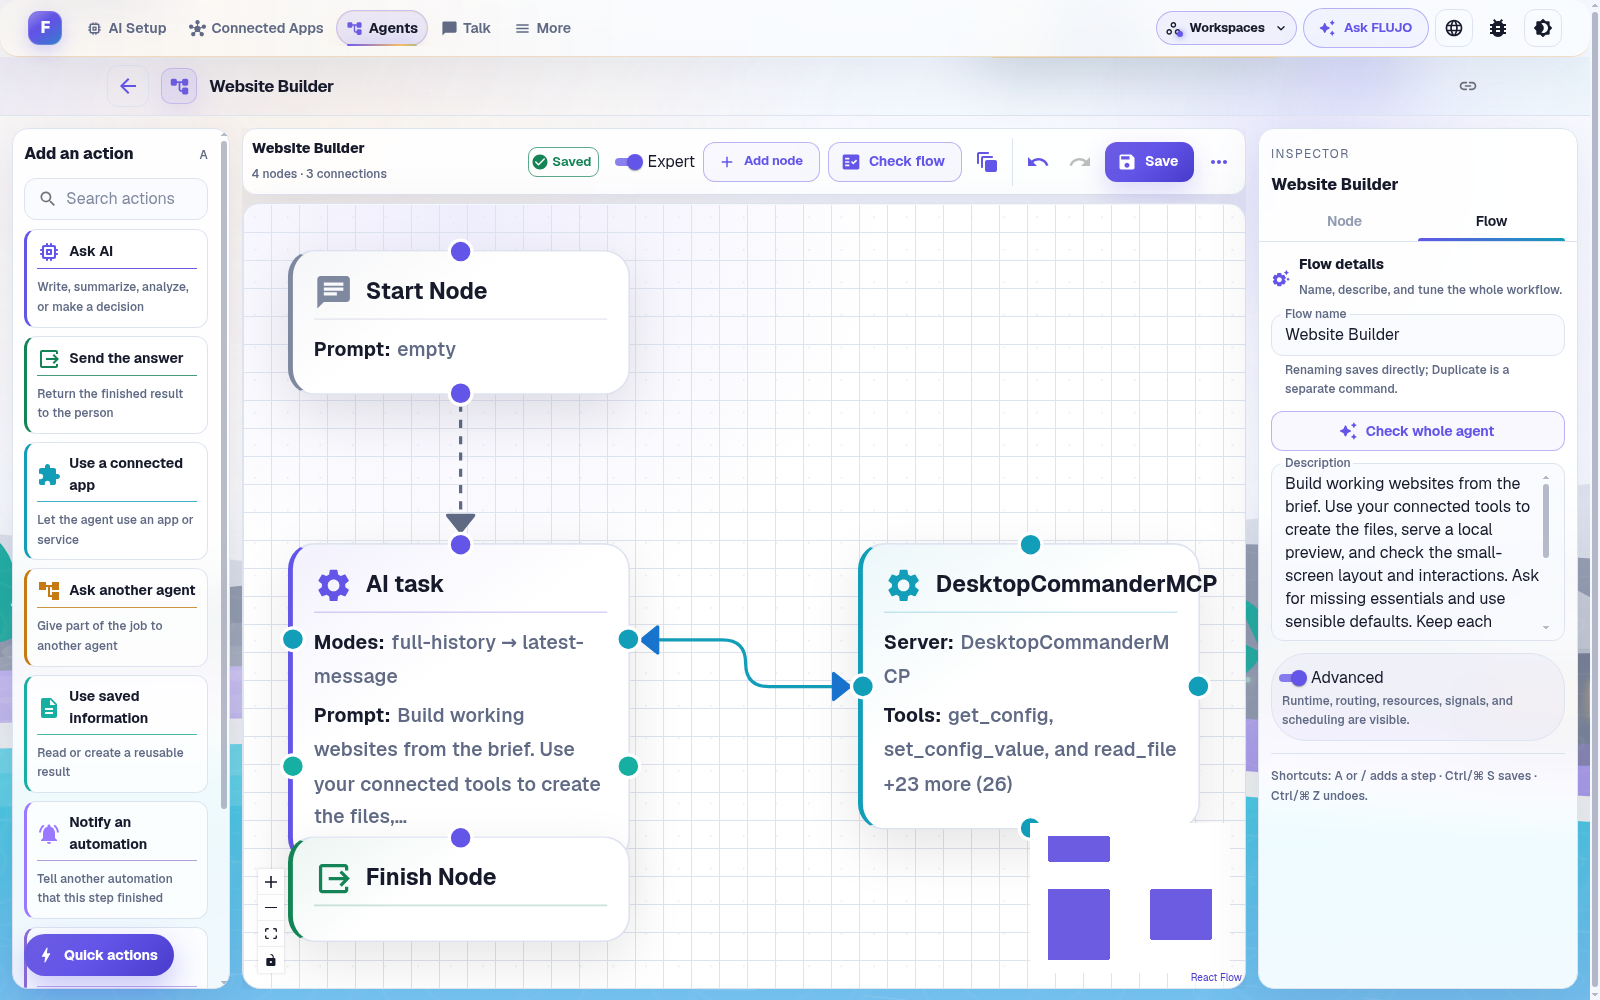The height and width of the screenshot is (1000, 1600).
Task: Turn off the Advanced switch
Action: click(x=1293, y=678)
